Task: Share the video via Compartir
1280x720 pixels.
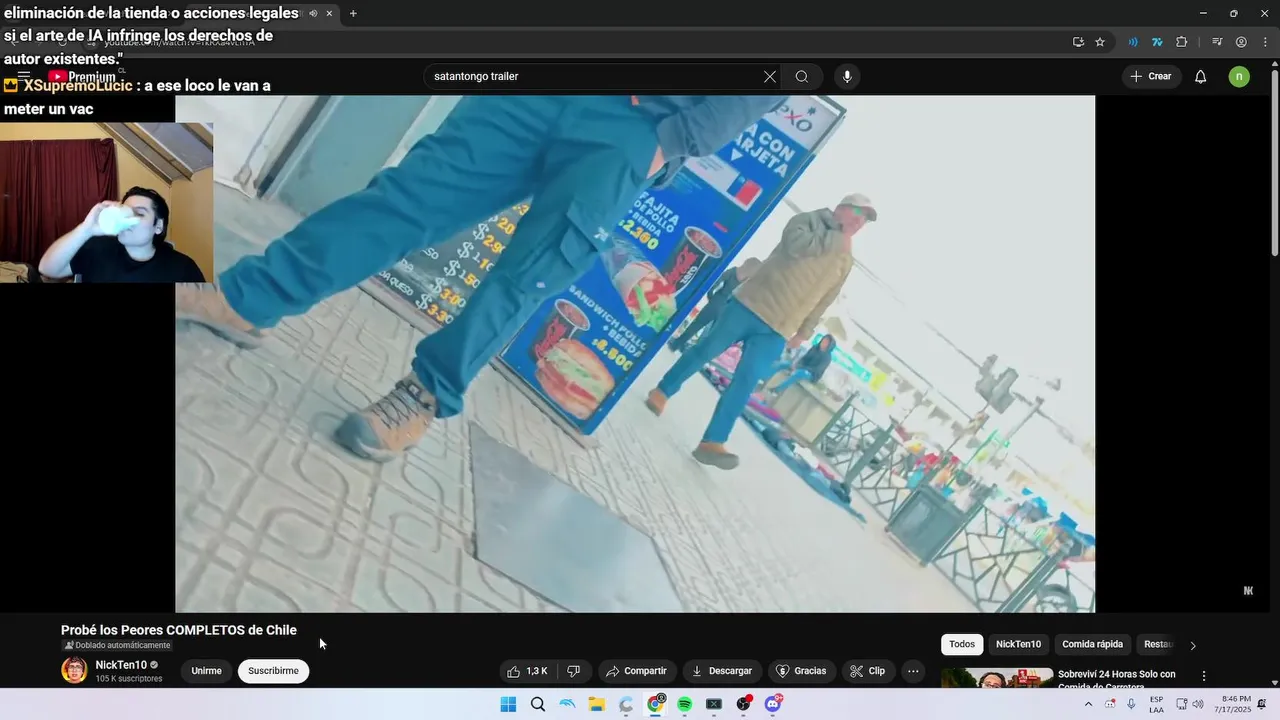Action: tap(637, 671)
